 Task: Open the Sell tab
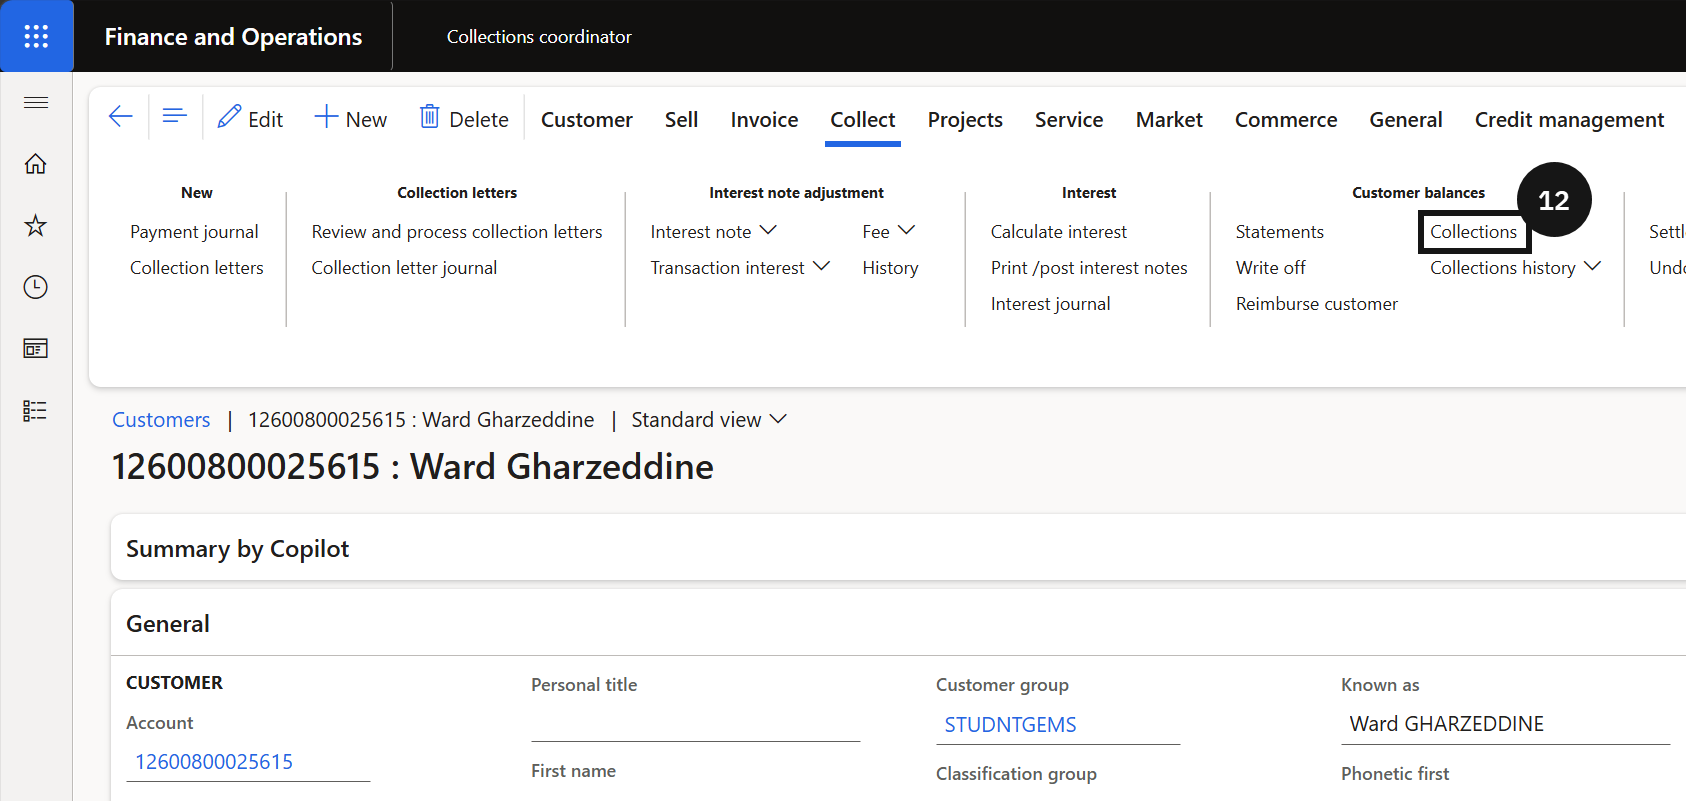tap(682, 120)
